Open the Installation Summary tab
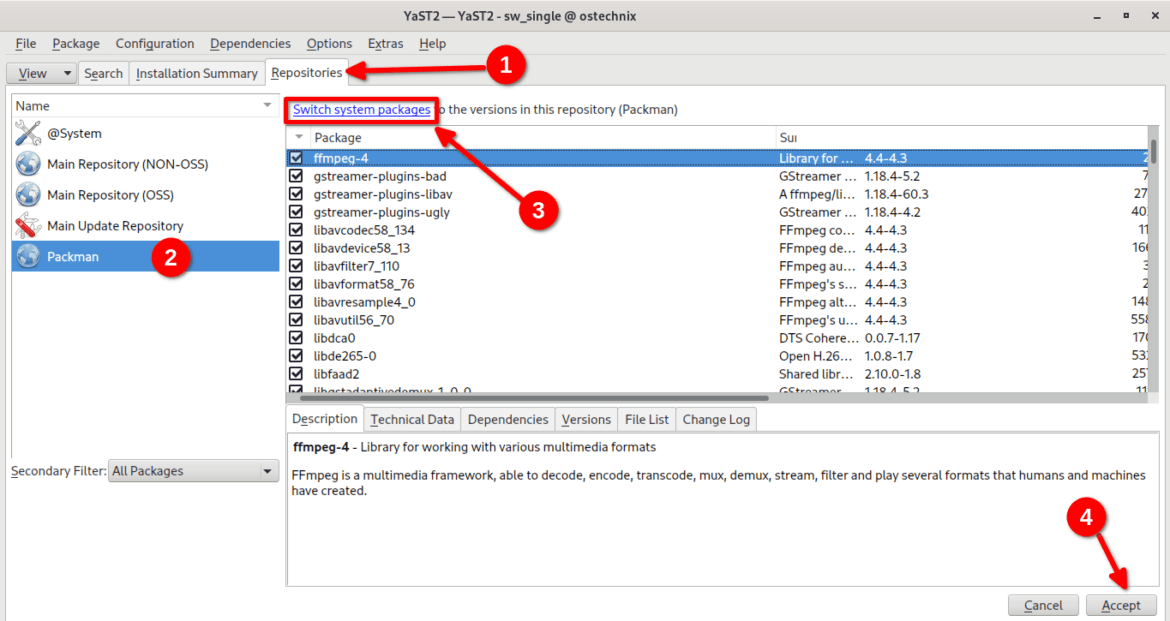1170x621 pixels. (196, 73)
